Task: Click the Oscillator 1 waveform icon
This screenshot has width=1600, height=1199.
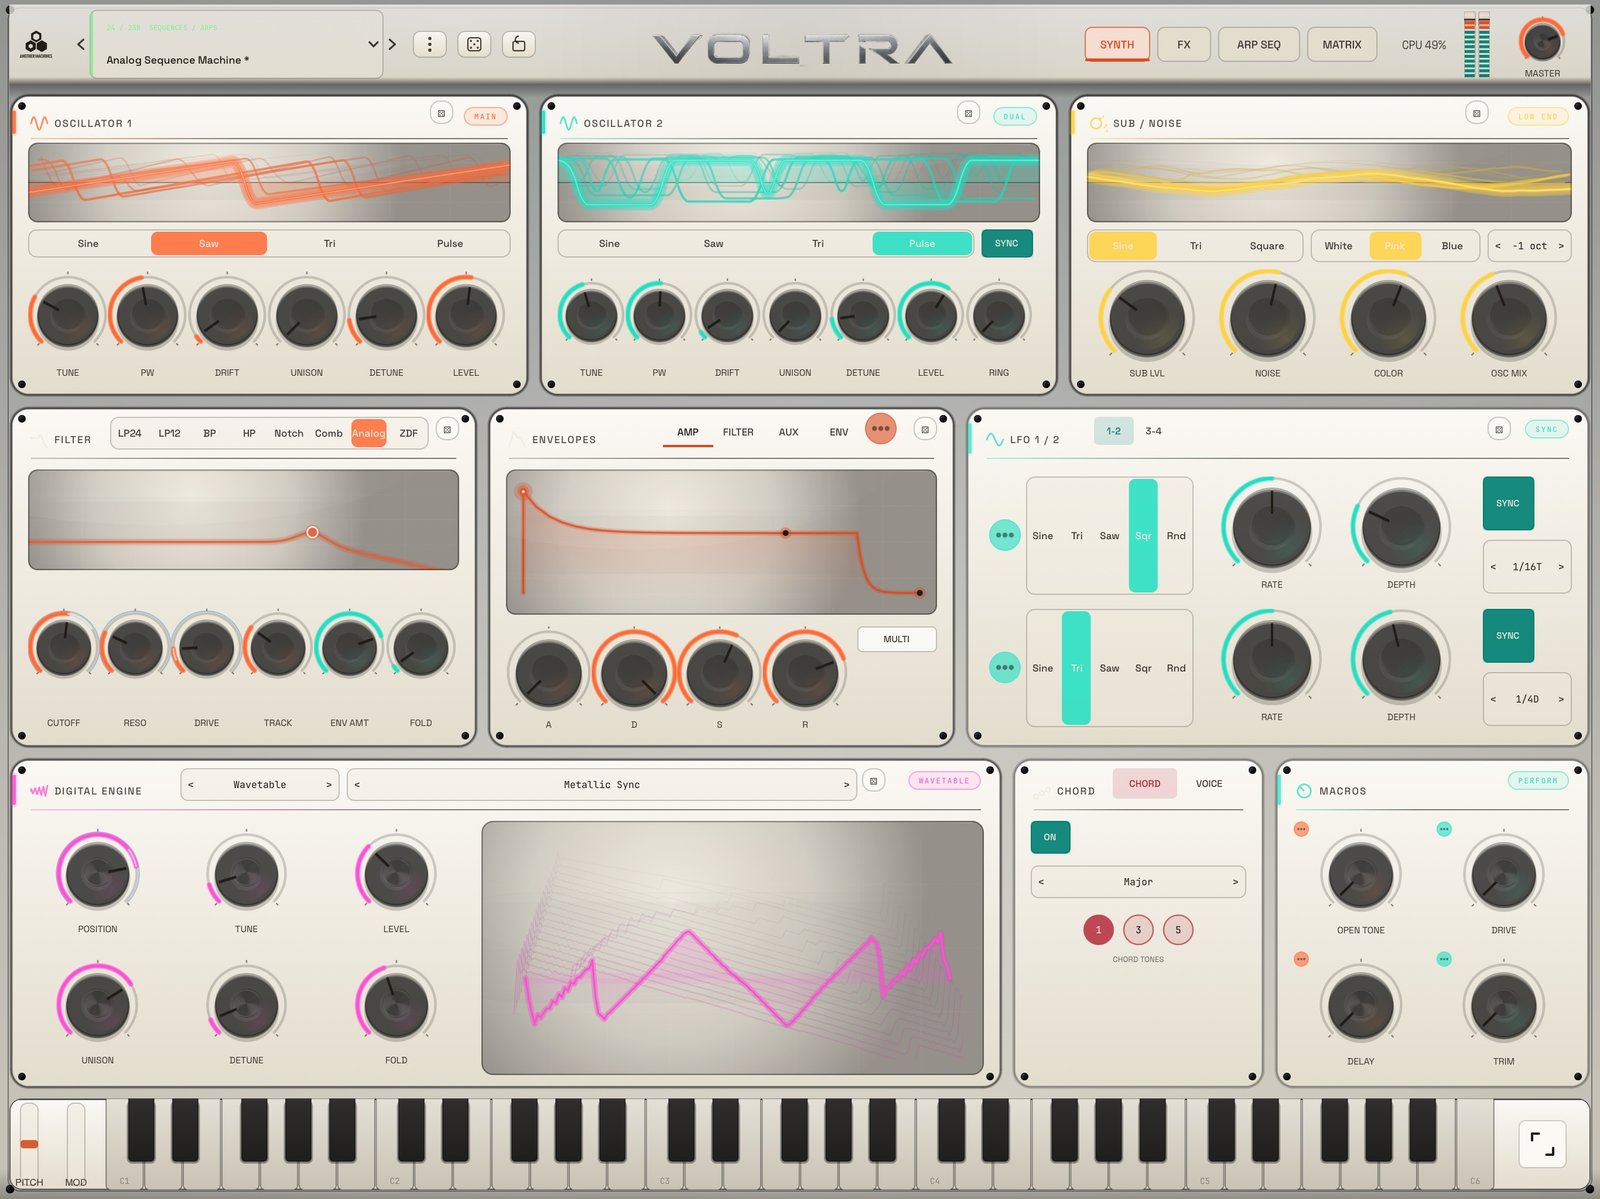Action: pyautogui.click(x=39, y=123)
